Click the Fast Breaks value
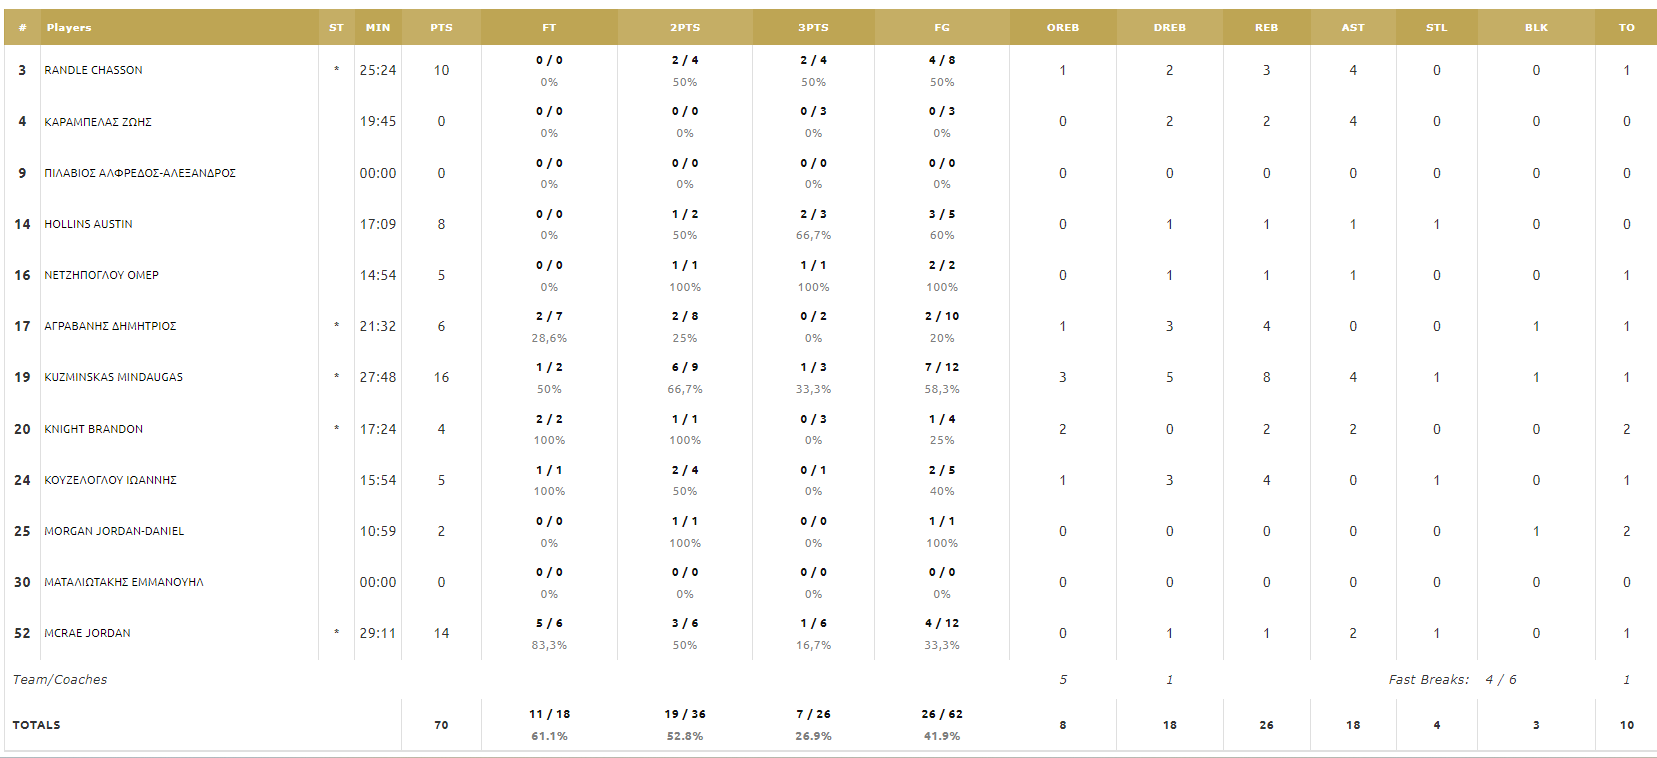Viewport: 1657px width, 758px height. 1500,679
